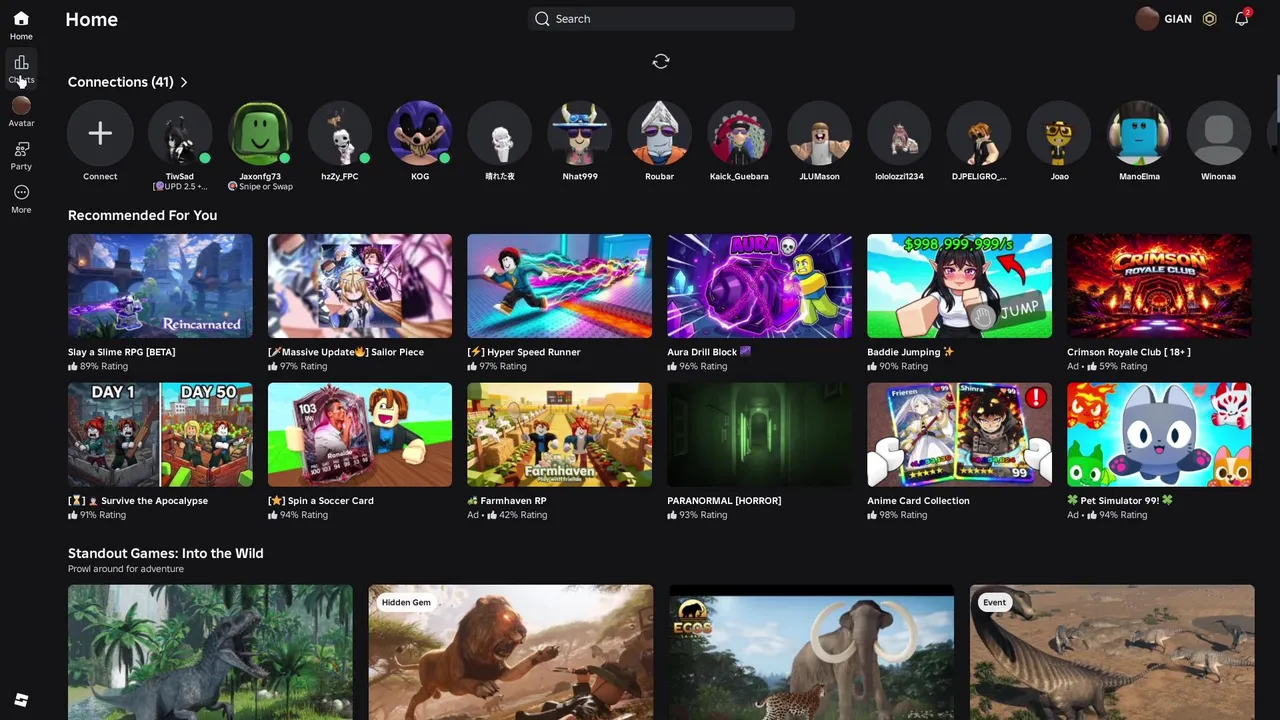1280x720 pixels.
Task: Click the Recommended For You heading
Action: coord(142,215)
